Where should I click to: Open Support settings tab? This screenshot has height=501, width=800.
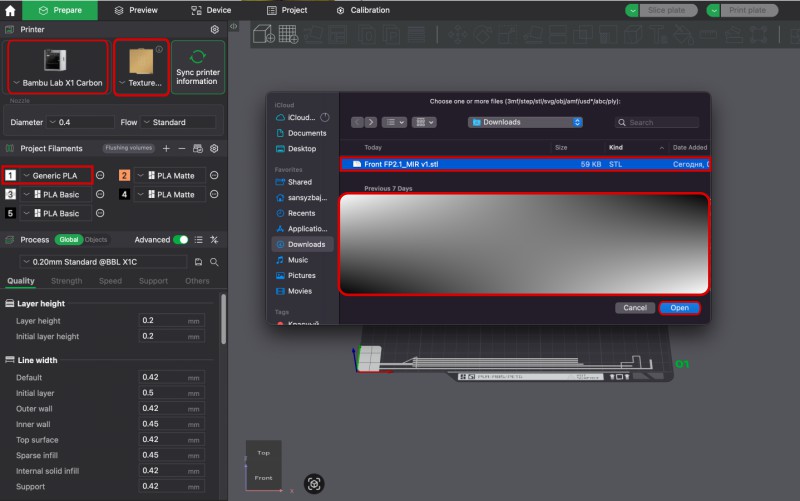(153, 281)
